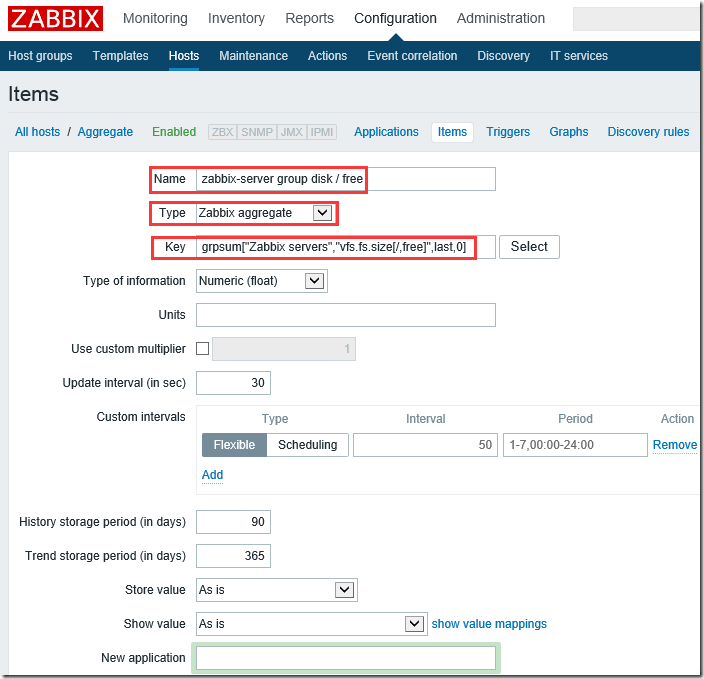704x679 pixels.
Task: Click the History storage period field
Action: point(233,522)
